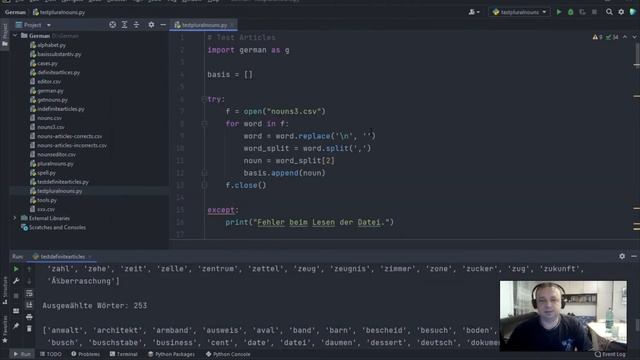640x360 pixels.
Task: Print console output icon in Run panel
Action: coord(29,317)
